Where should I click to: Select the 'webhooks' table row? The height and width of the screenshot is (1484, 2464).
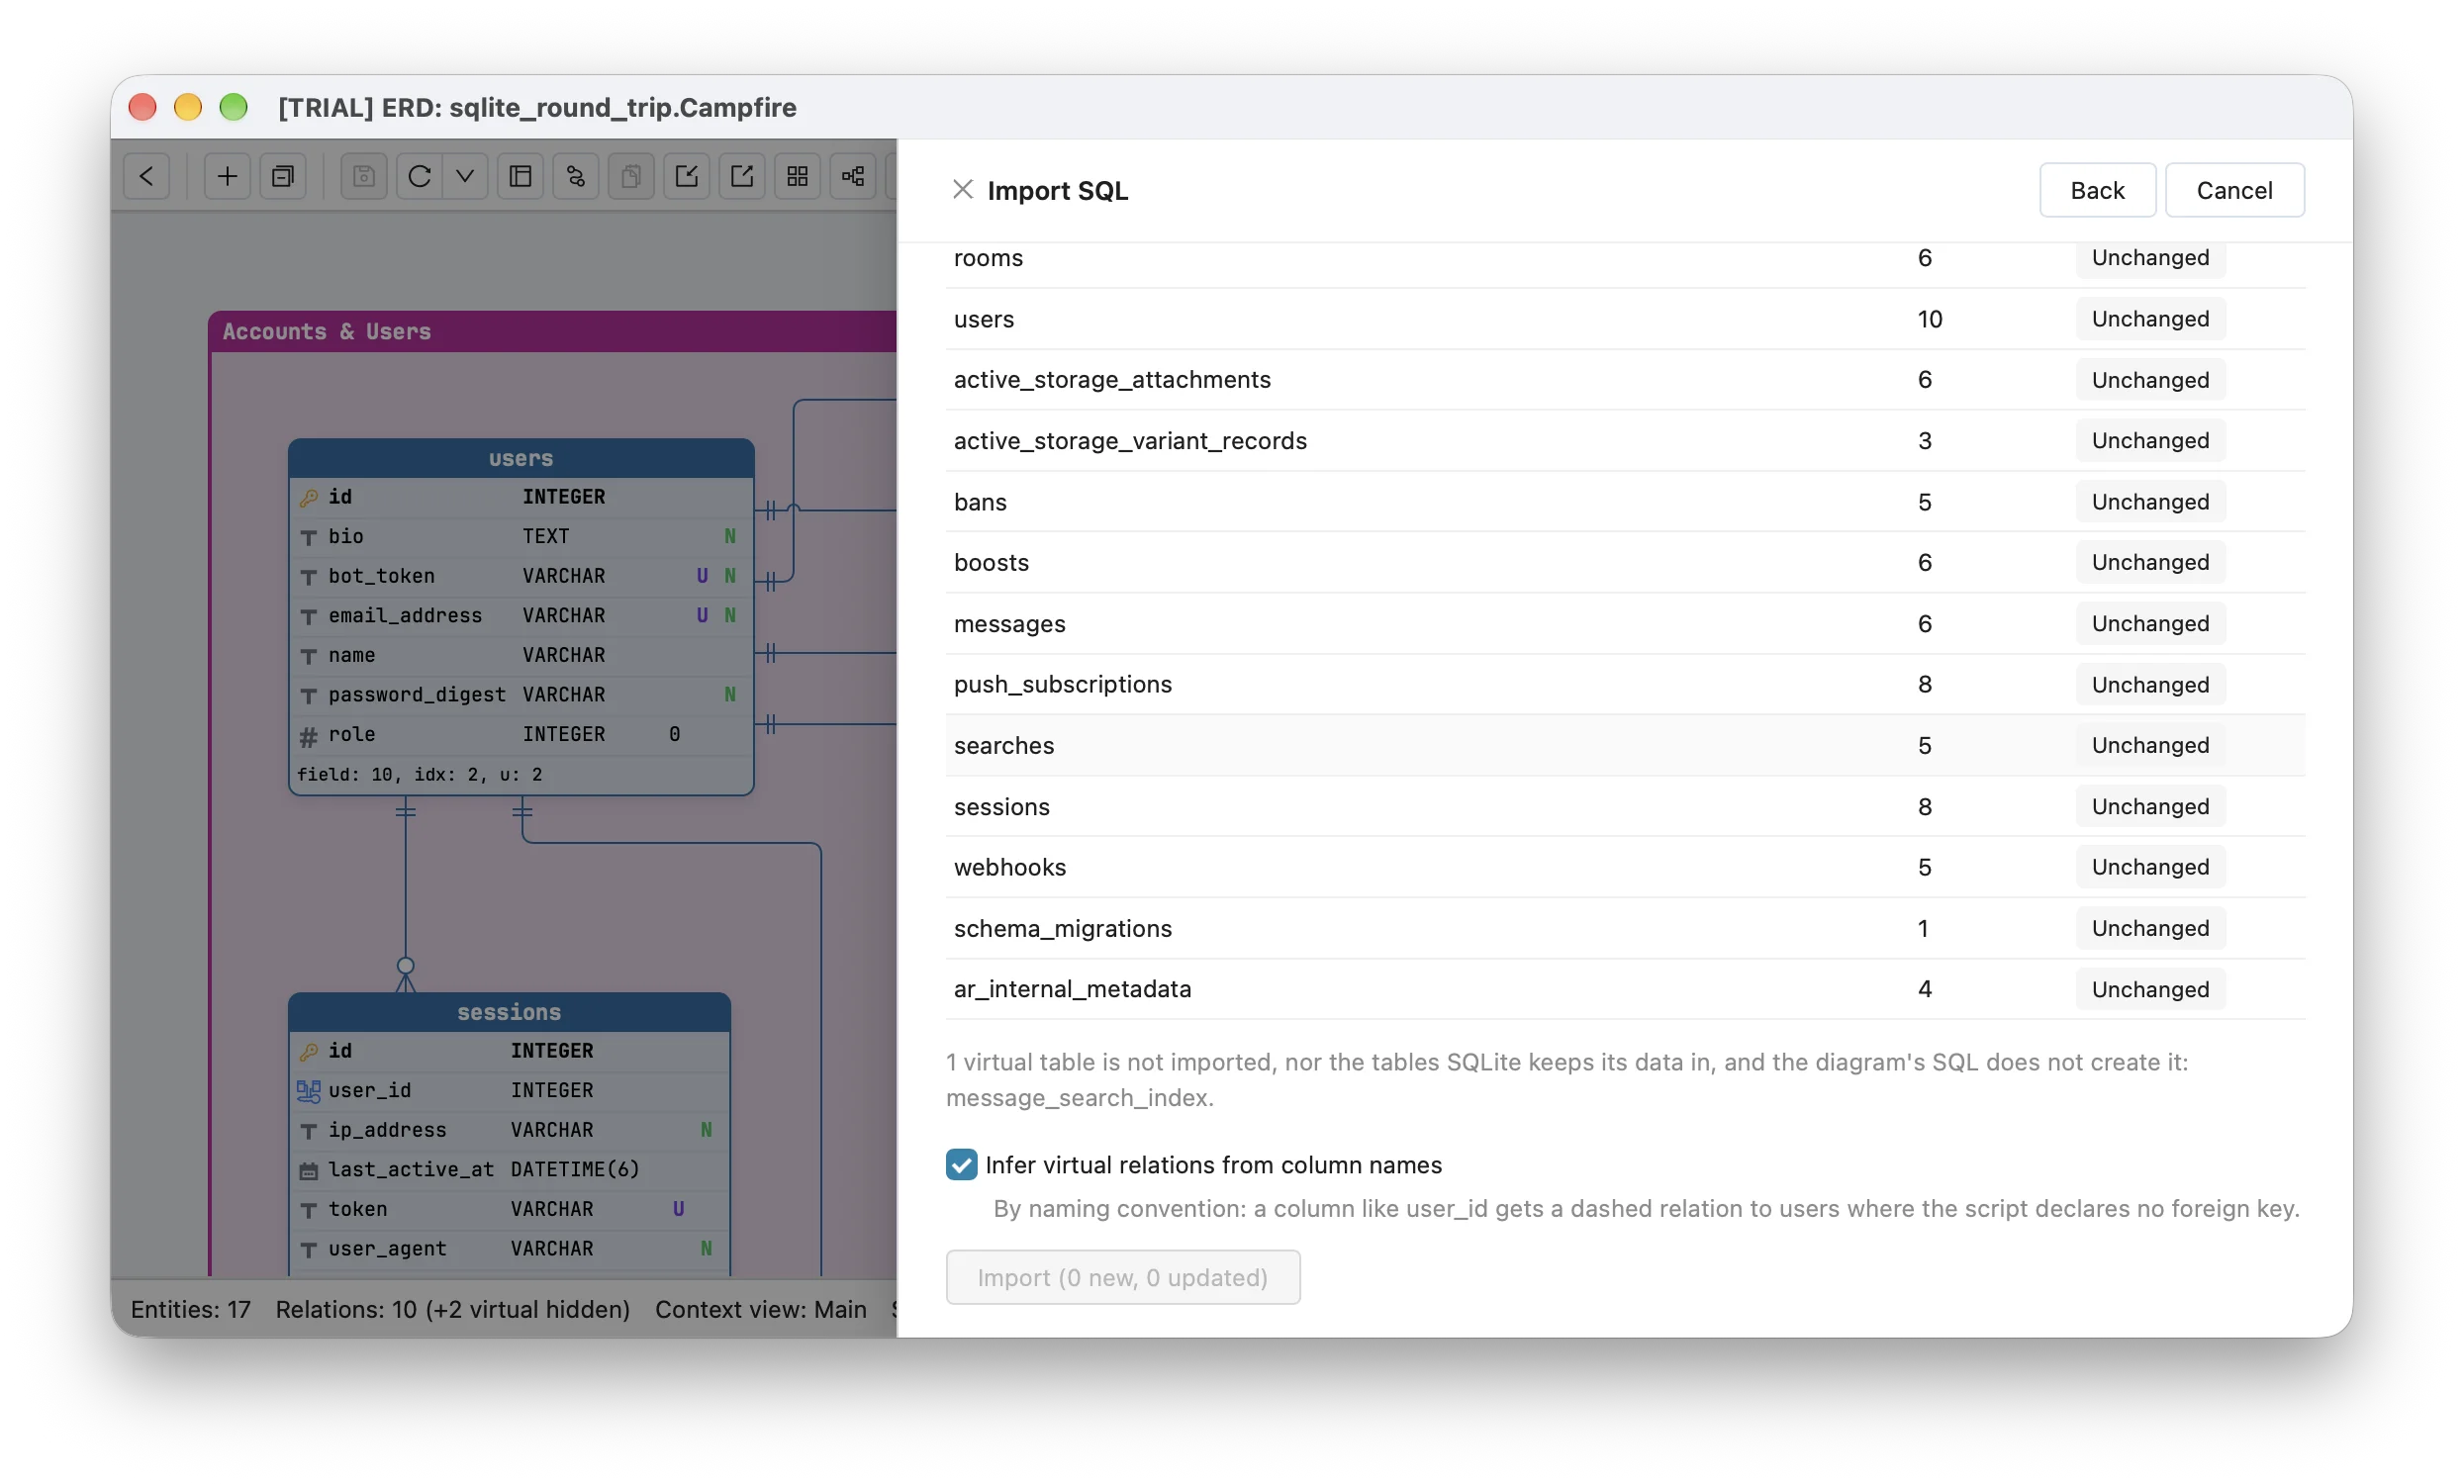point(1625,867)
